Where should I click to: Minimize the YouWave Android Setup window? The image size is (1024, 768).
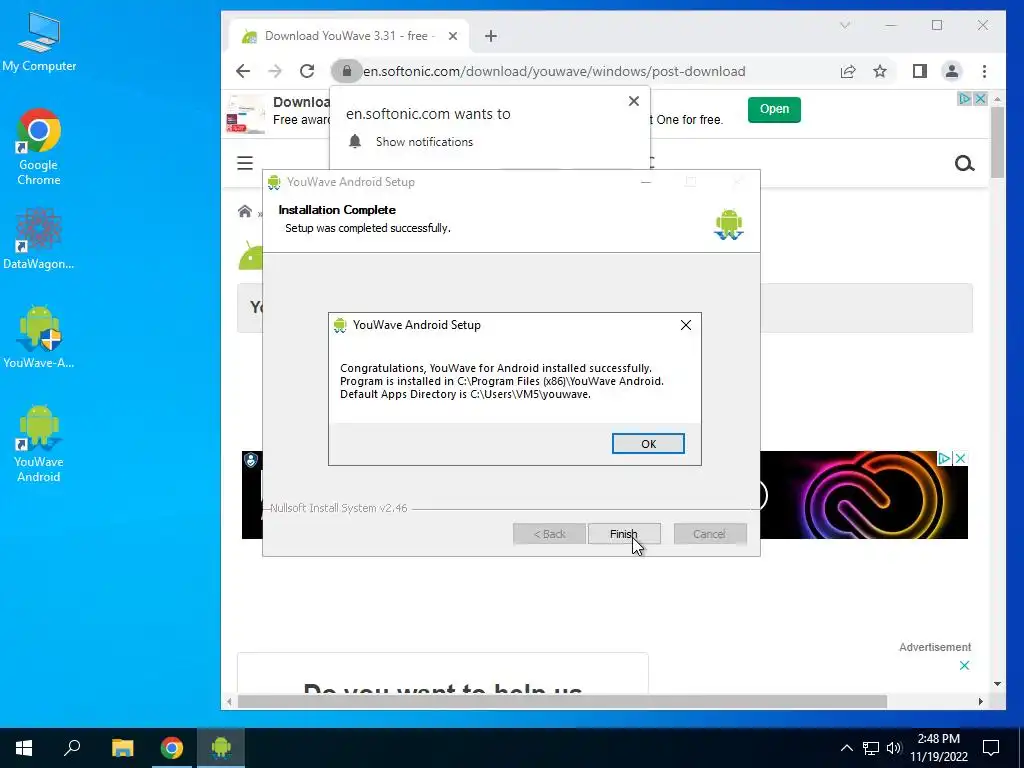[646, 182]
